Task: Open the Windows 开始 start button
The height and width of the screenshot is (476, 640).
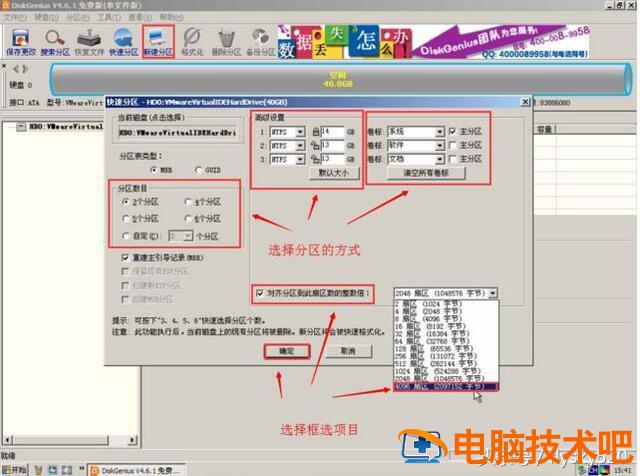Action: pyautogui.click(x=13, y=470)
